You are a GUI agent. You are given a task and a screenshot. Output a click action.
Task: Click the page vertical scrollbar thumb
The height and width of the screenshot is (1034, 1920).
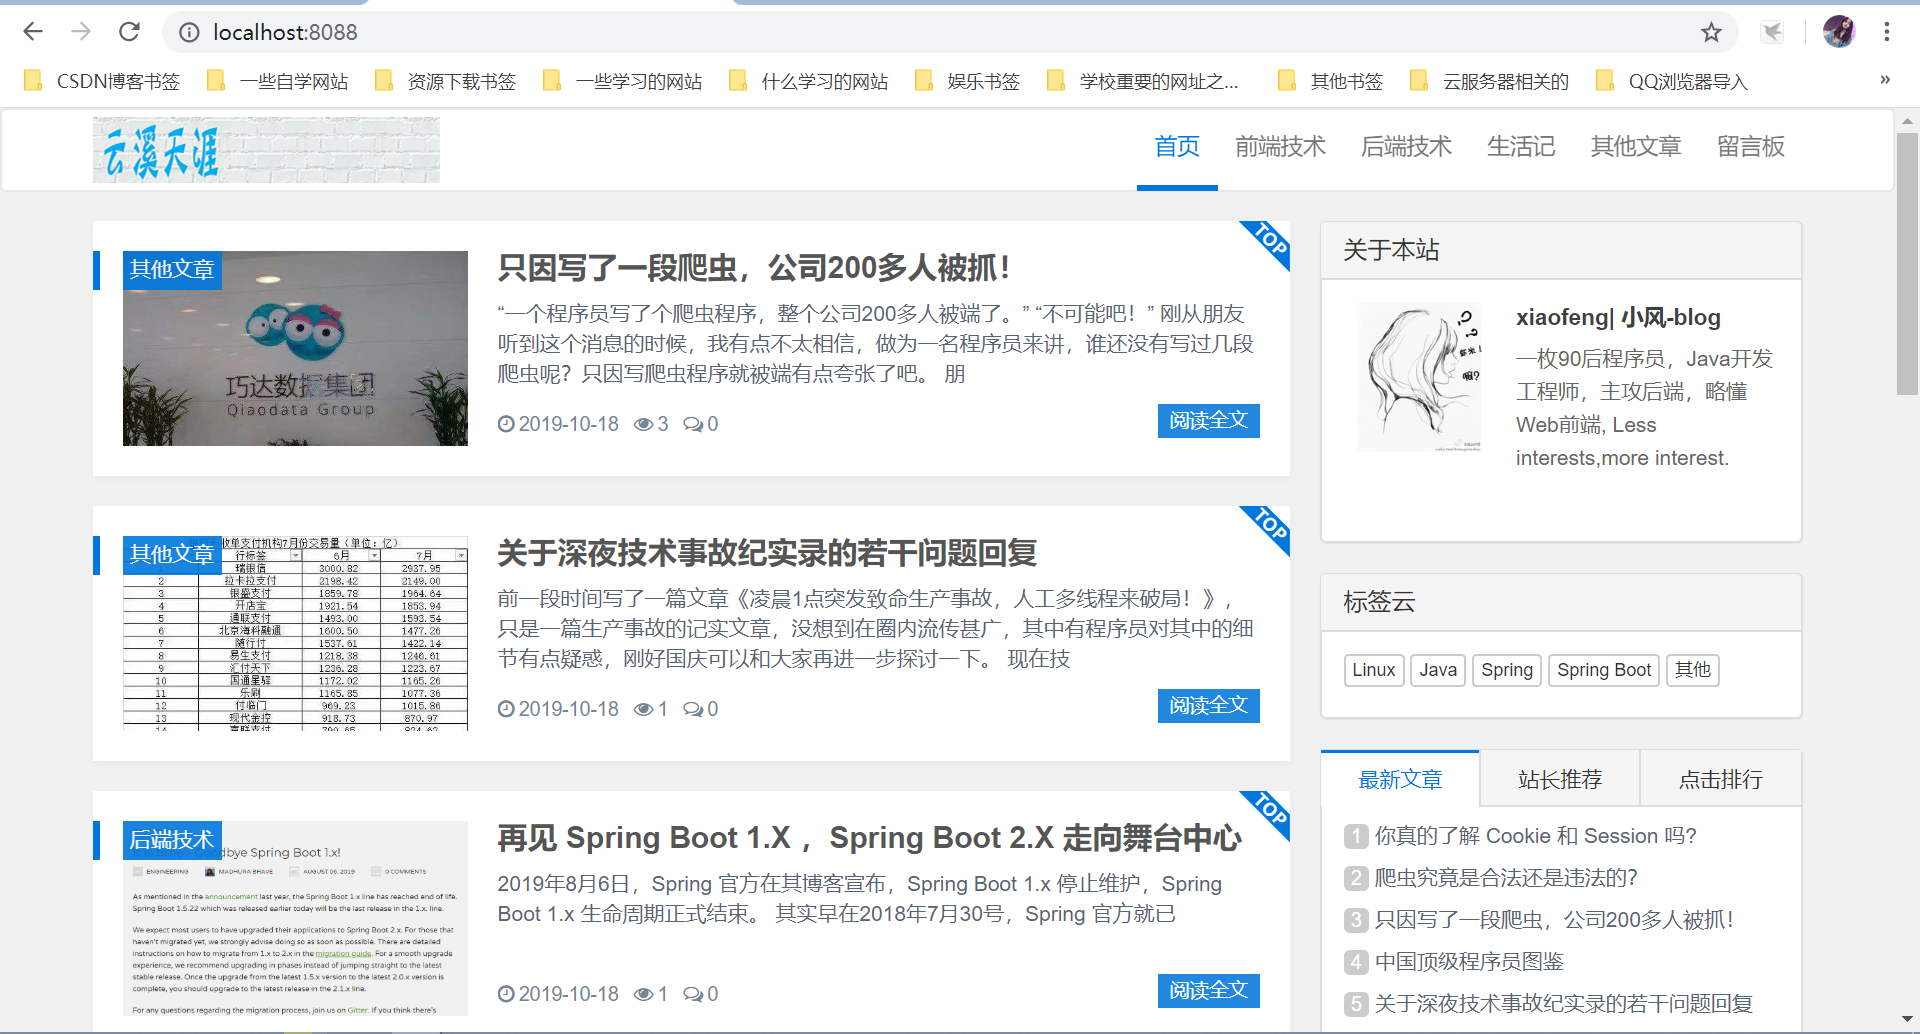tap(1907, 264)
